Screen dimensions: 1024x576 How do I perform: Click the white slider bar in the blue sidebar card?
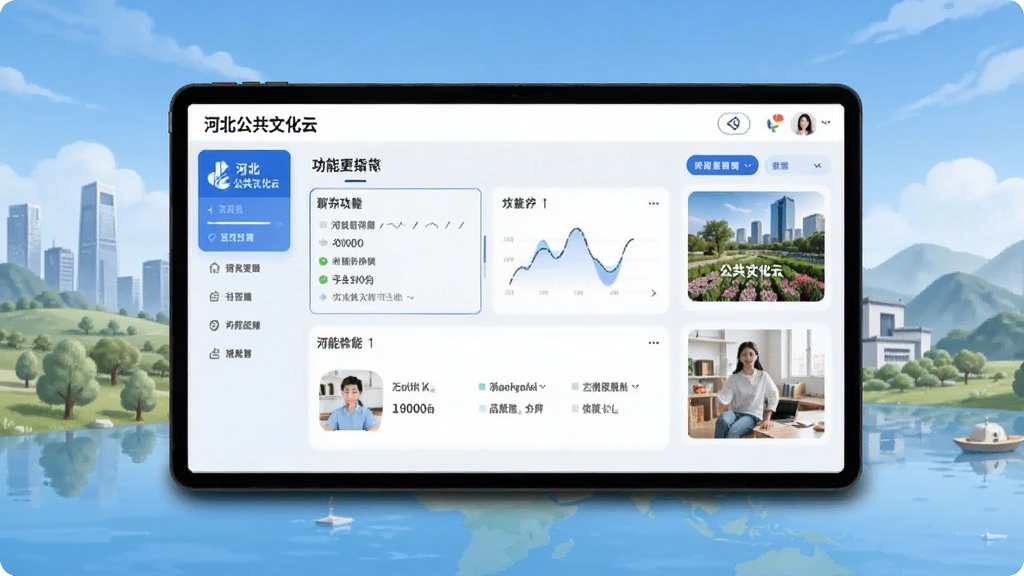pos(238,223)
